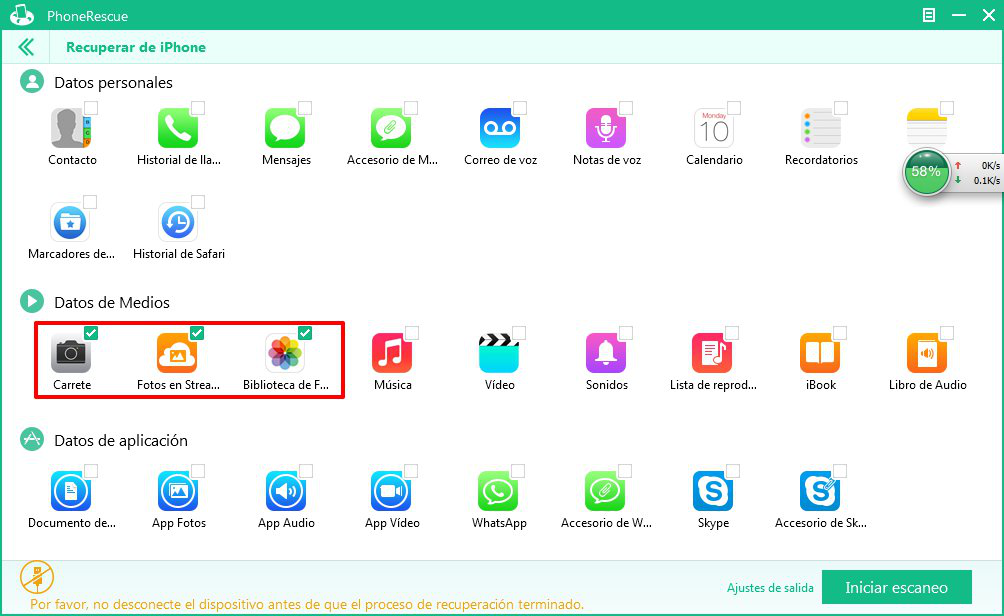Click the 58% floating memory widget

926,172
